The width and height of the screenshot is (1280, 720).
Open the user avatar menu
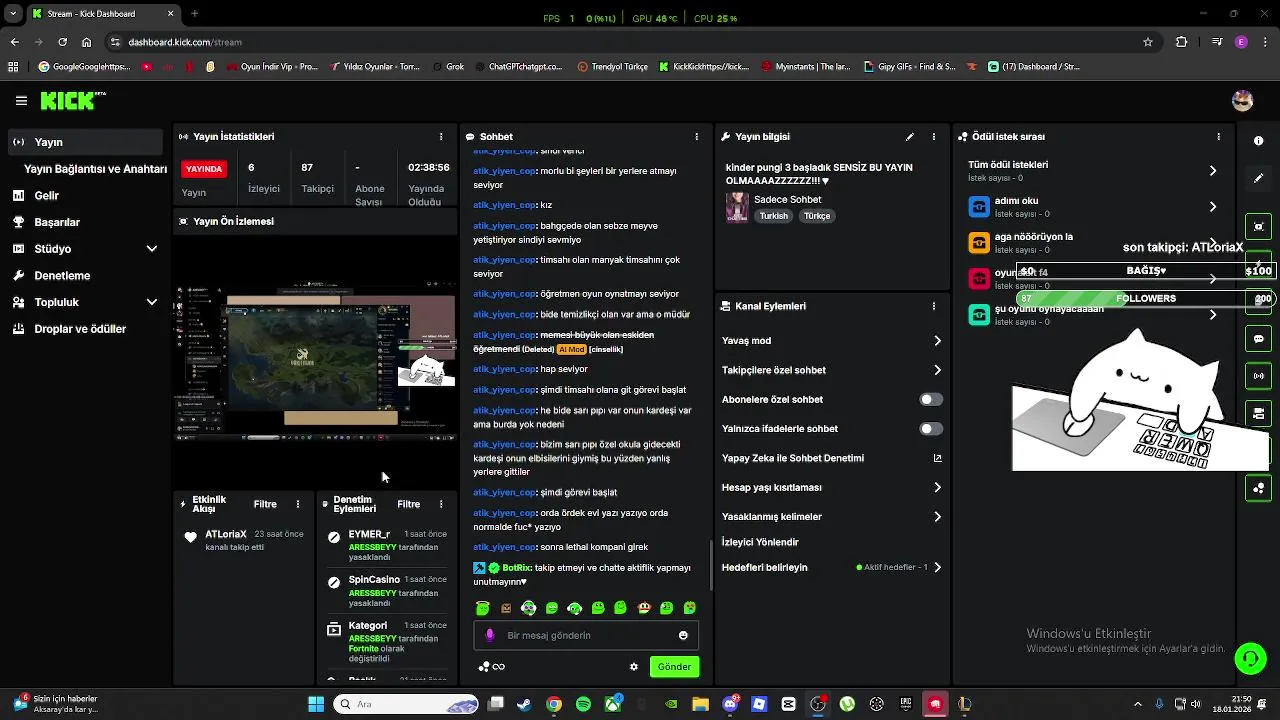click(1243, 100)
